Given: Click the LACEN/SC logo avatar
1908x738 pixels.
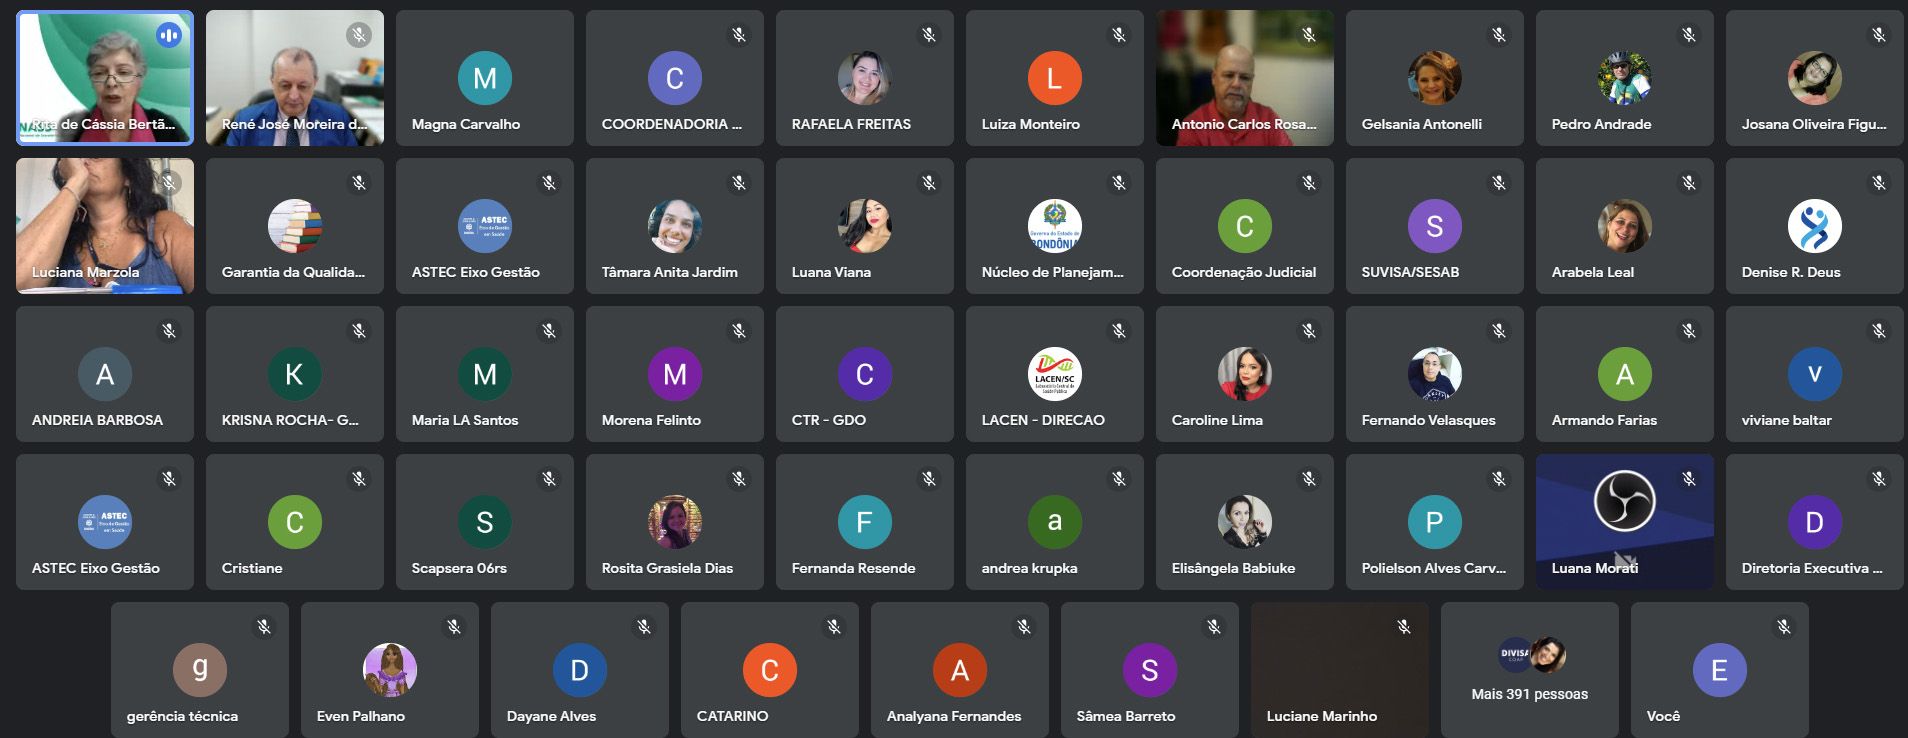Looking at the screenshot, I should pyautogui.click(x=1054, y=374).
